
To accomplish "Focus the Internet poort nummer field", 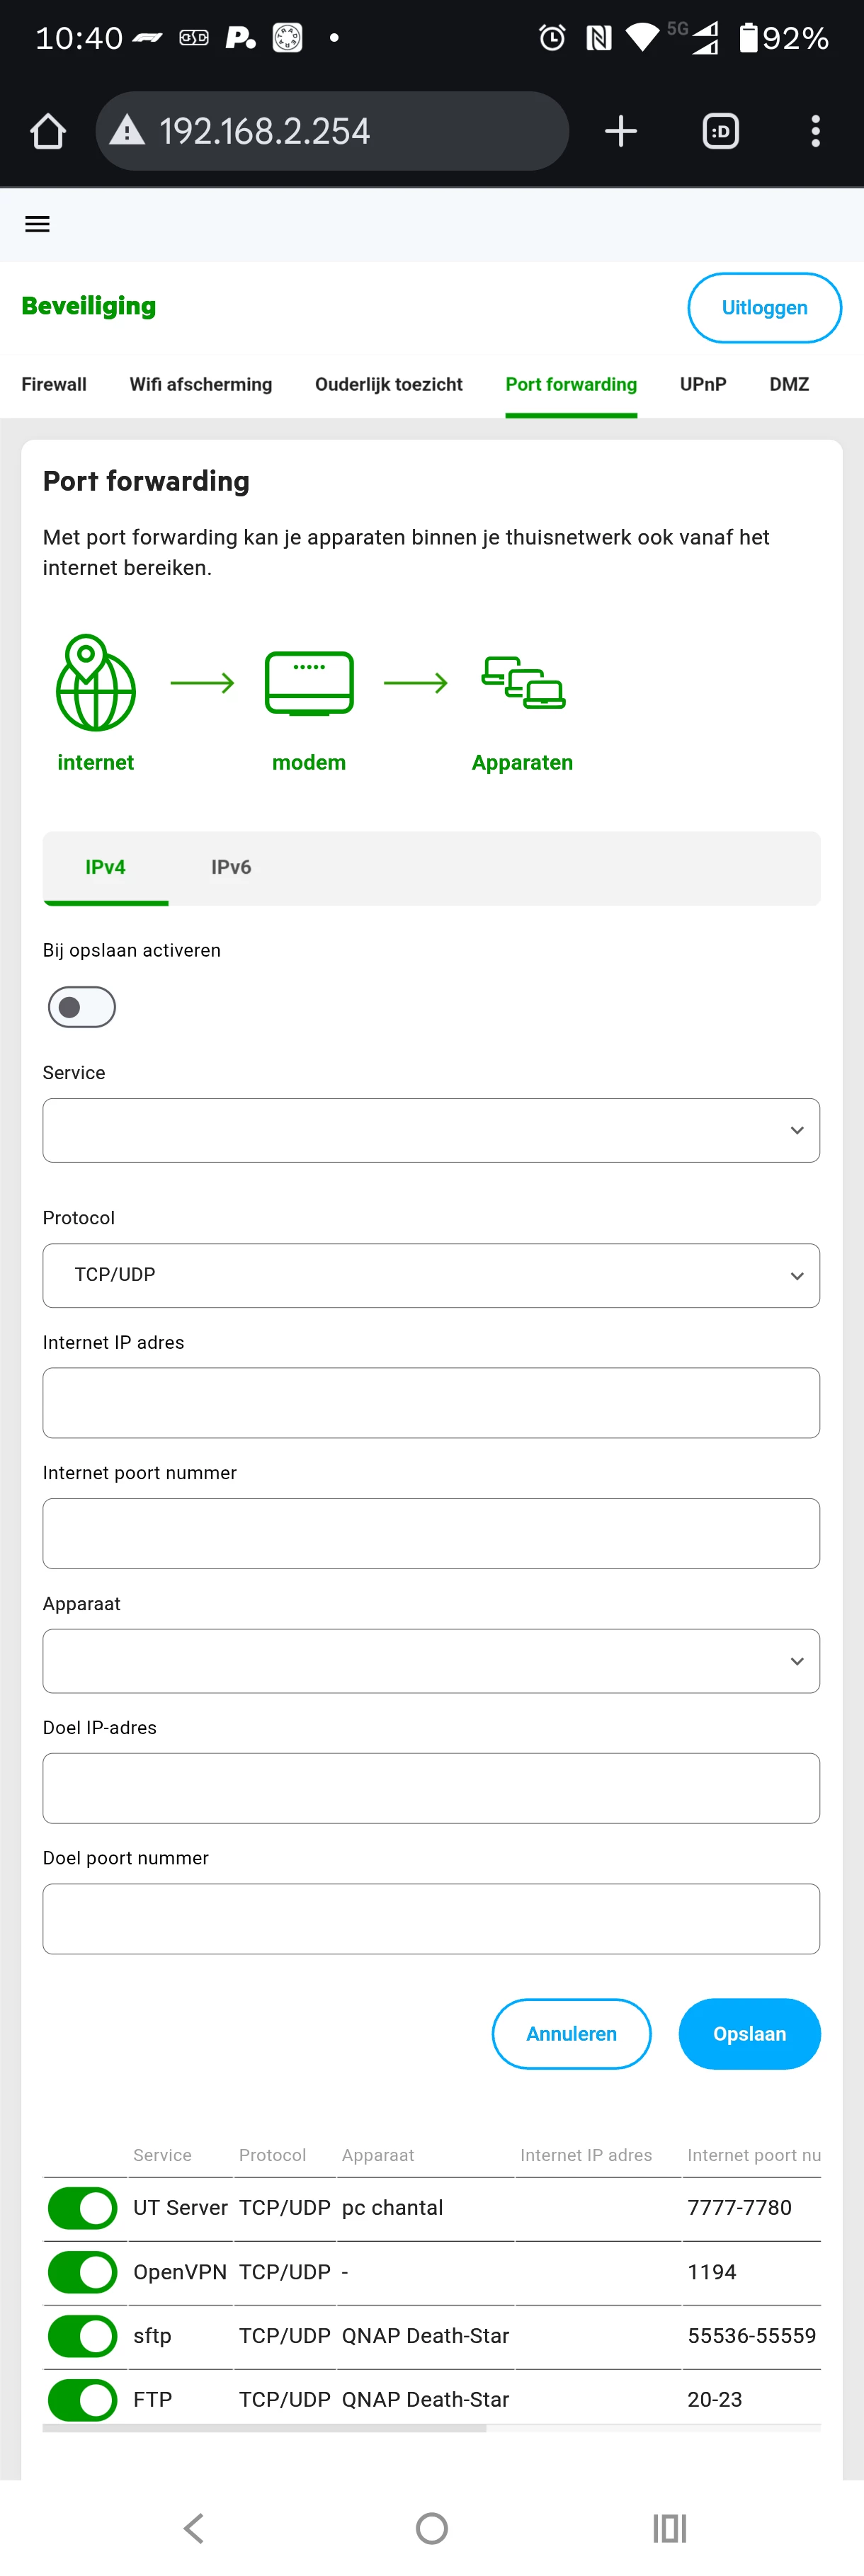I will pyautogui.click(x=431, y=1532).
